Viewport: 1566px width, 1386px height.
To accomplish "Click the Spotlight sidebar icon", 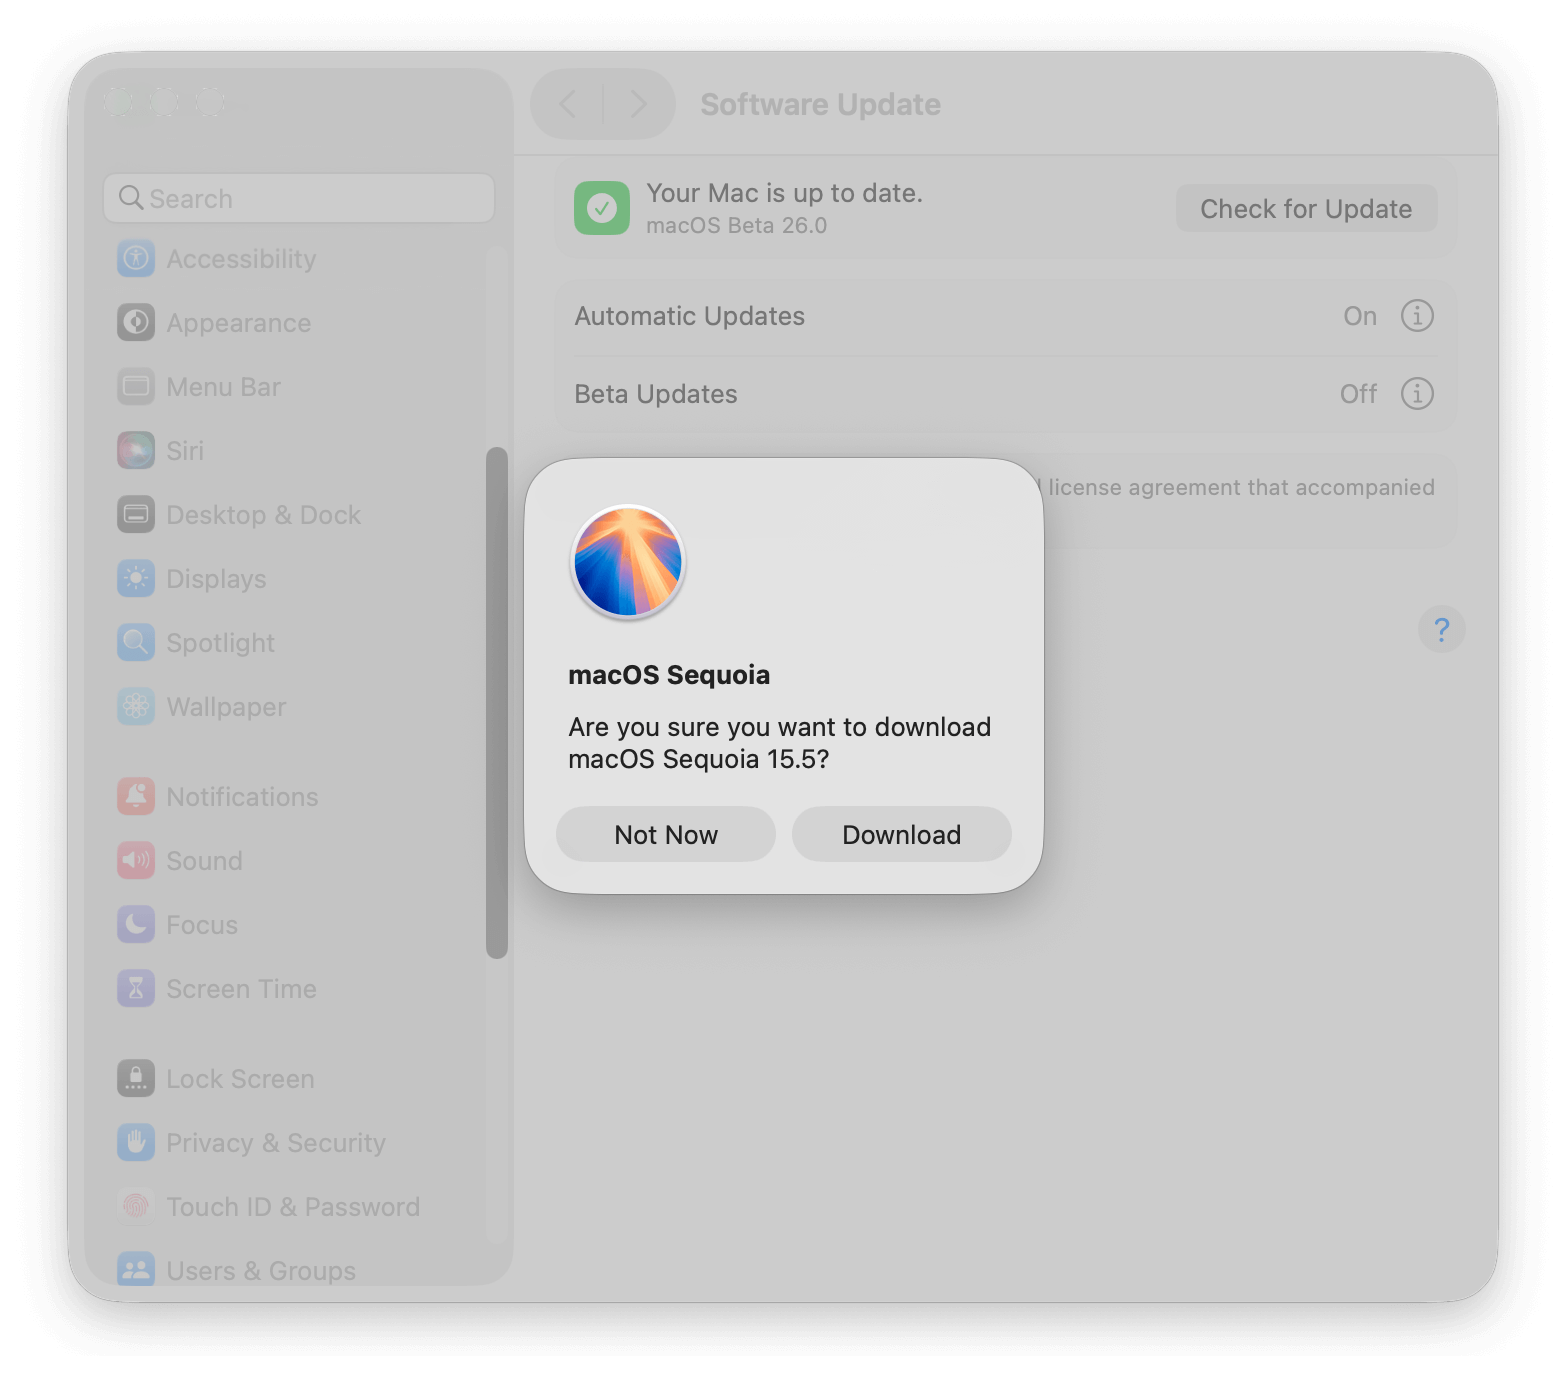I will click(x=136, y=643).
